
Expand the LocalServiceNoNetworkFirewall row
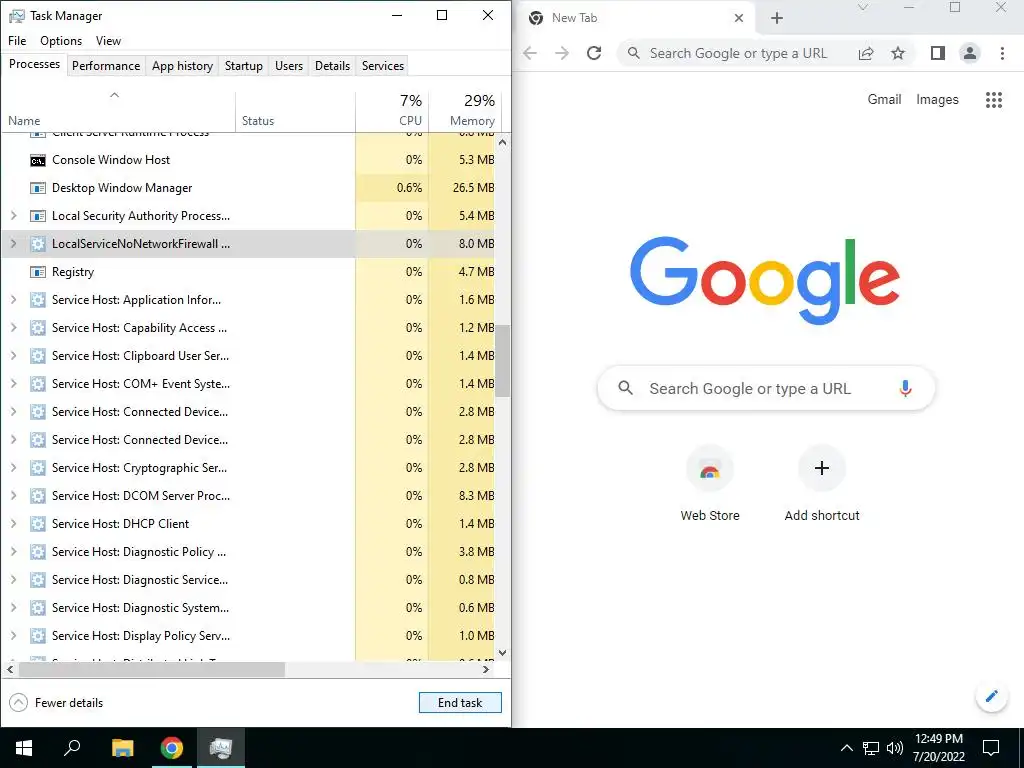[14, 244]
